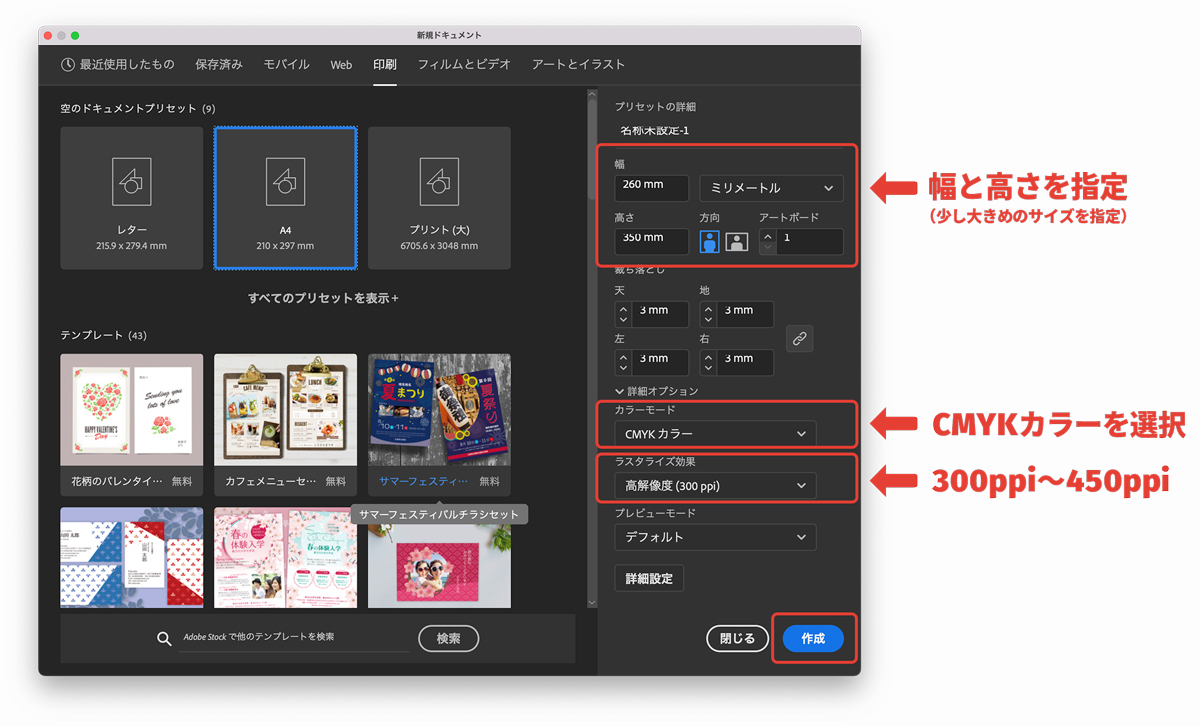Collapse the 詳細オプション section
The width and height of the screenshot is (1200, 726).
(619, 391)
